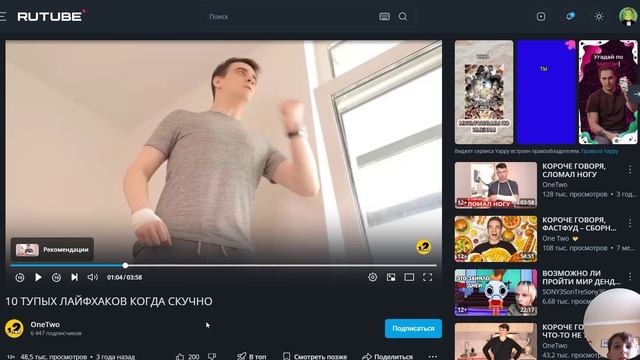Skip to the next video
This screenshot has width=640, height=360.
click(x=74, y=278)
